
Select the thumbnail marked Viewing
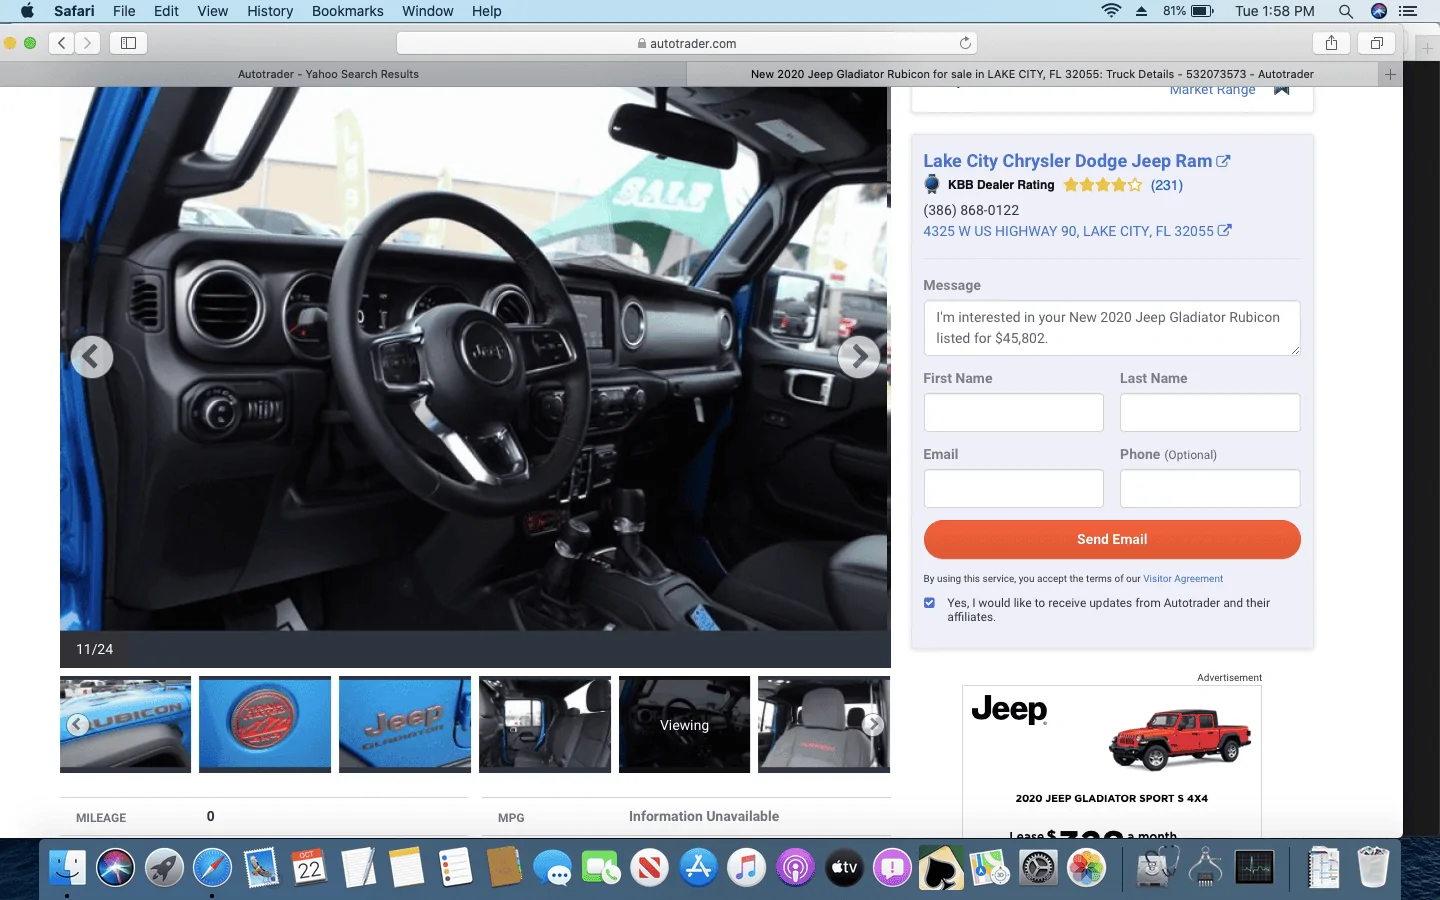coord(684,724)
